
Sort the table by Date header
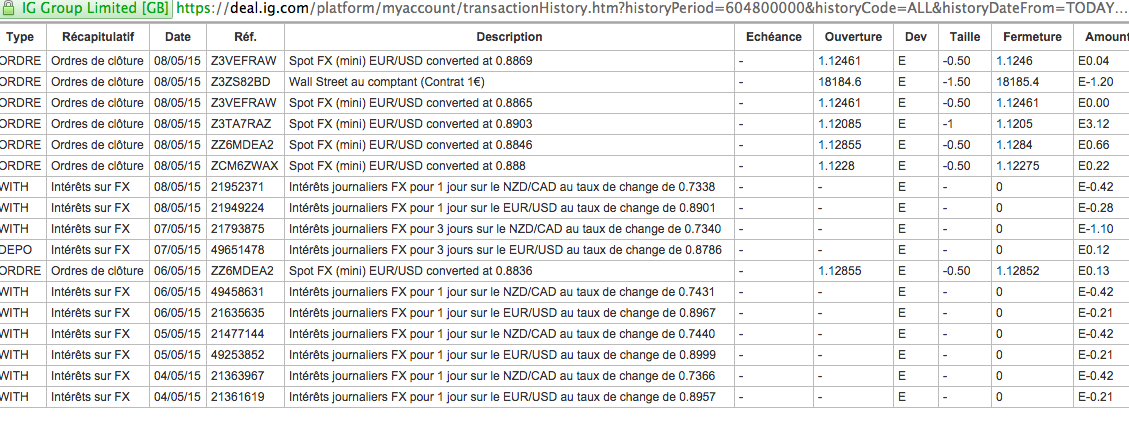click(178, 37)
